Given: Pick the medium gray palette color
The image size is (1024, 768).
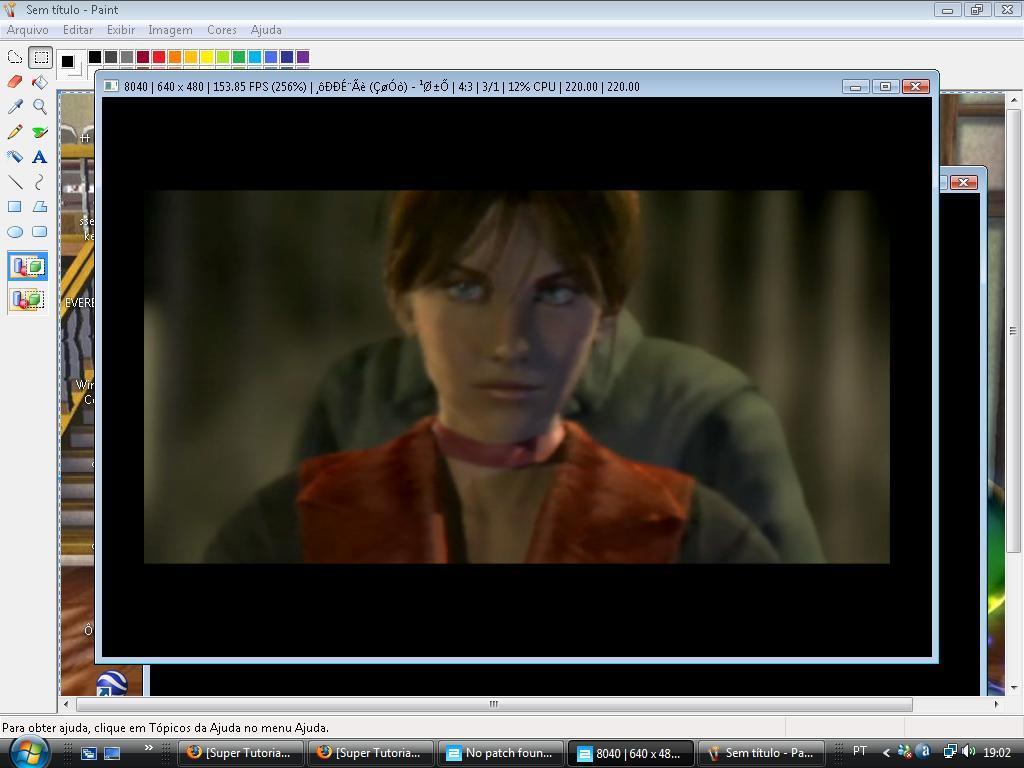Looking at the screenshot, I should [x=127, y=57].
